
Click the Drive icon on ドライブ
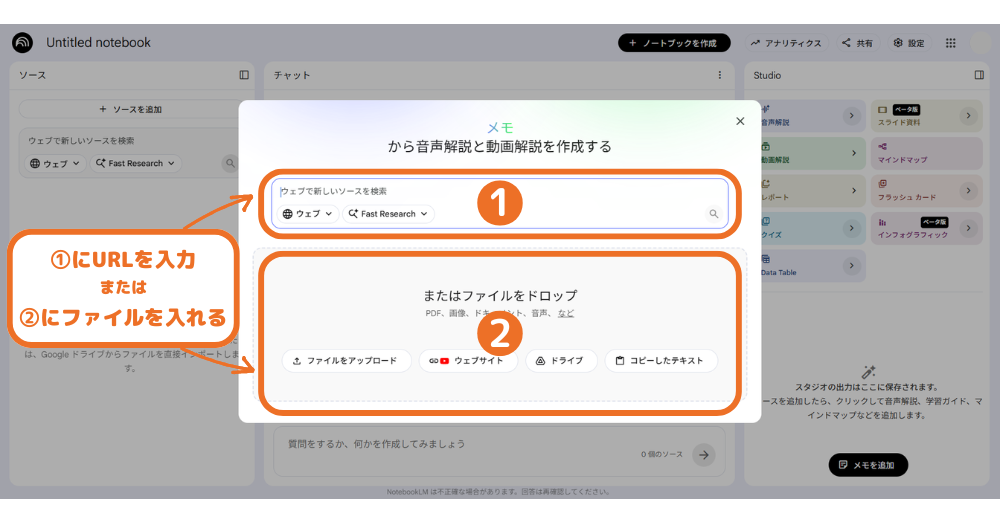coord(540,361)
